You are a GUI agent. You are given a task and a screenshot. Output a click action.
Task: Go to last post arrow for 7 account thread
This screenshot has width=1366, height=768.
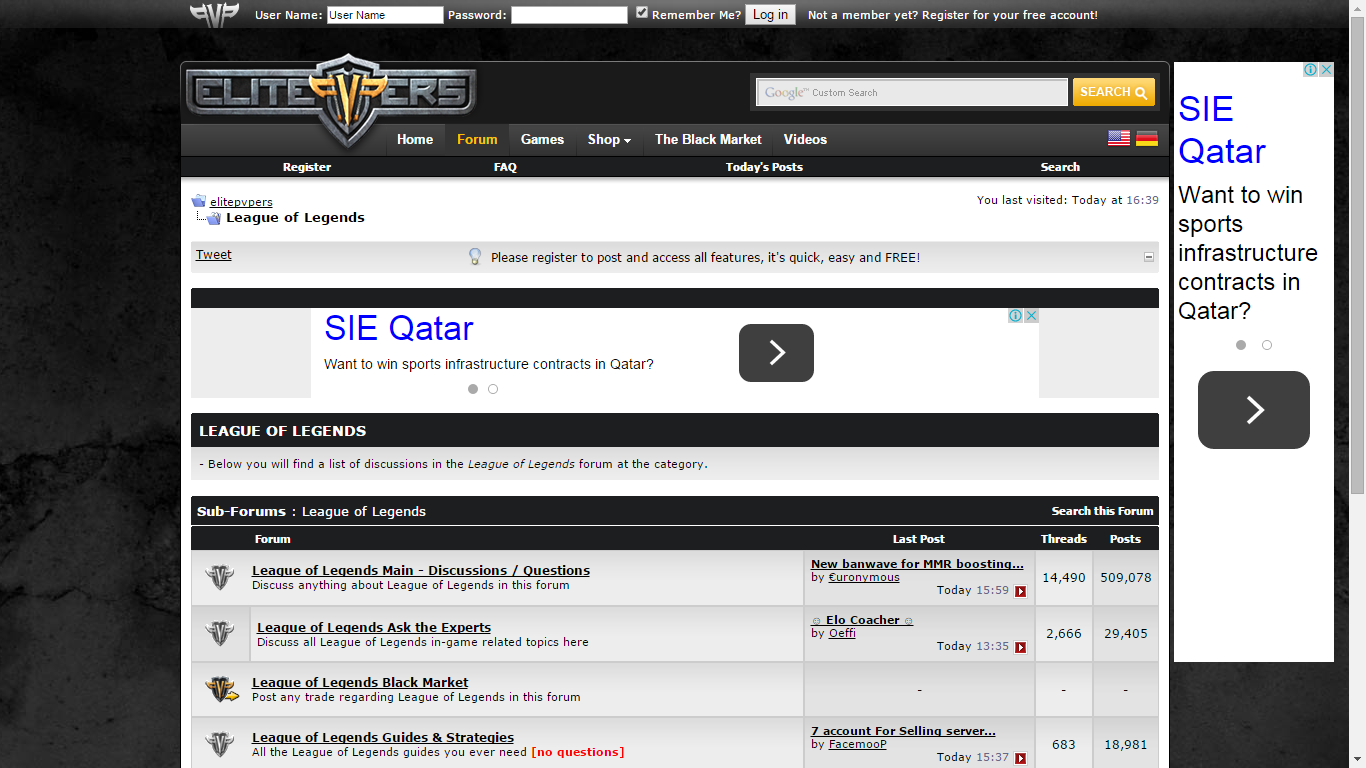pyautogui.click(x=1021, y=758)
